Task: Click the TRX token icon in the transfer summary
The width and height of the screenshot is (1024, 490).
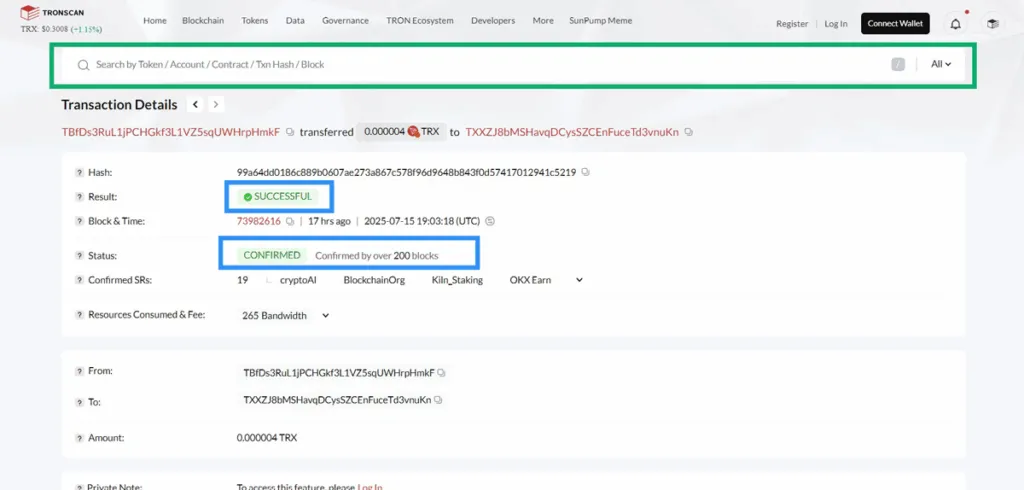Action: tap(413, 132)
